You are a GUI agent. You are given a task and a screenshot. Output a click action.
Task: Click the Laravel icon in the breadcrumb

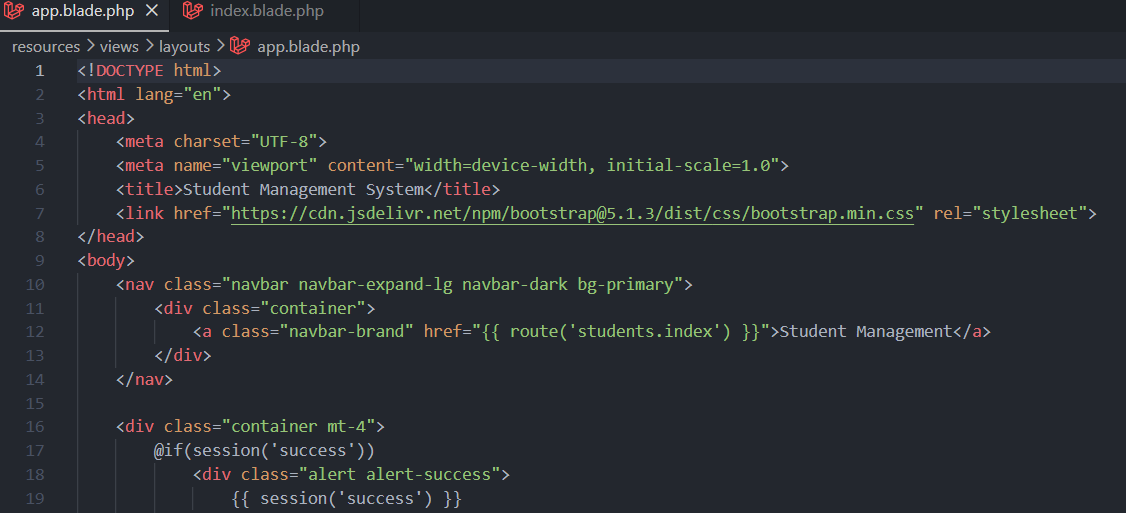pos(239,47)
